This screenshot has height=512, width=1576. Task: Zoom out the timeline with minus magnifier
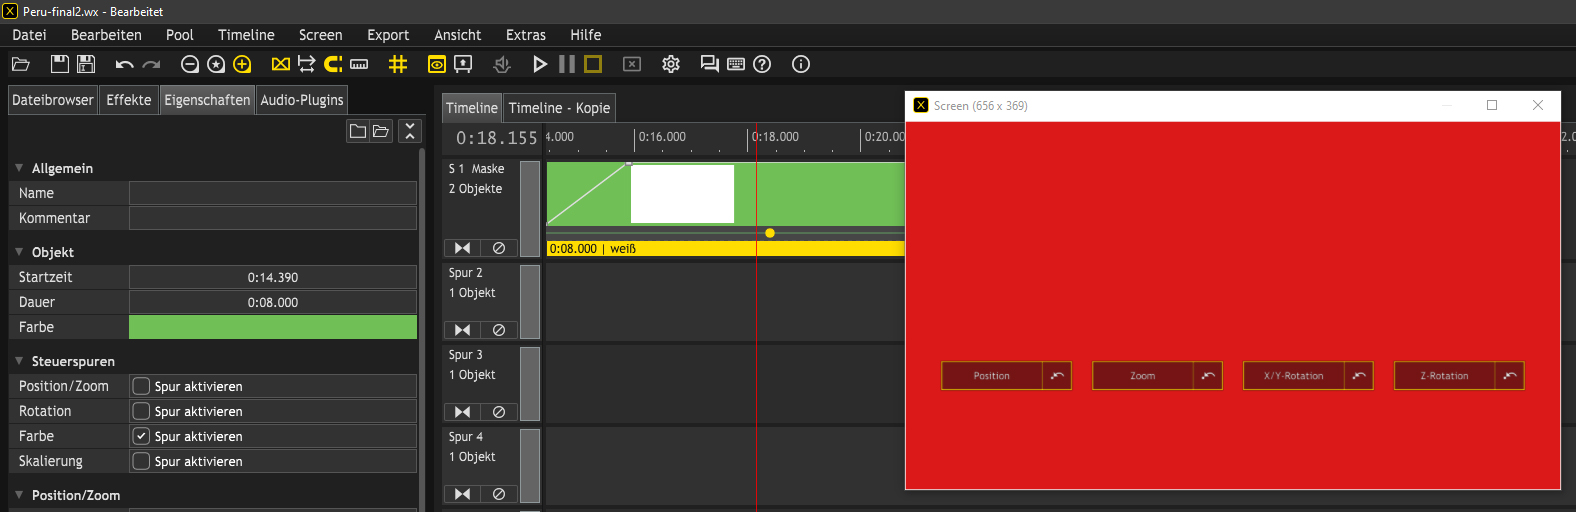(190, 64)
